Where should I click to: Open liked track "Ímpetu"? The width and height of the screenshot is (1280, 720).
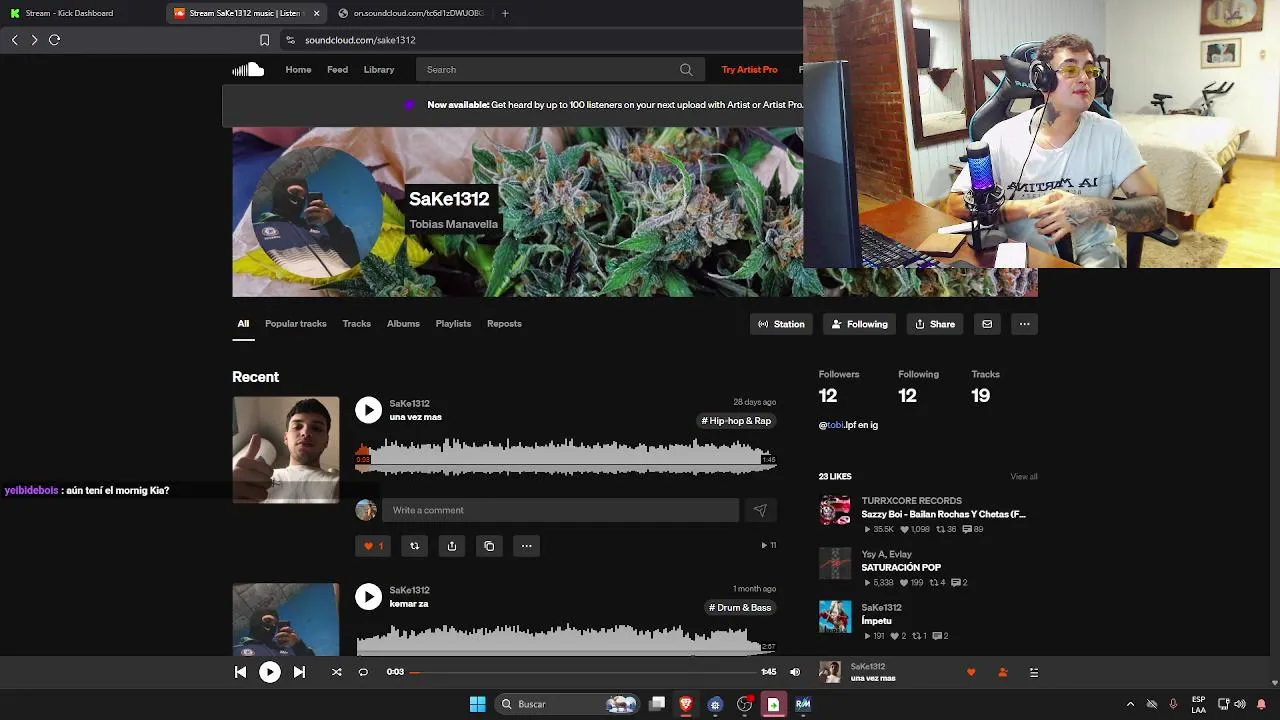[876, 621]
